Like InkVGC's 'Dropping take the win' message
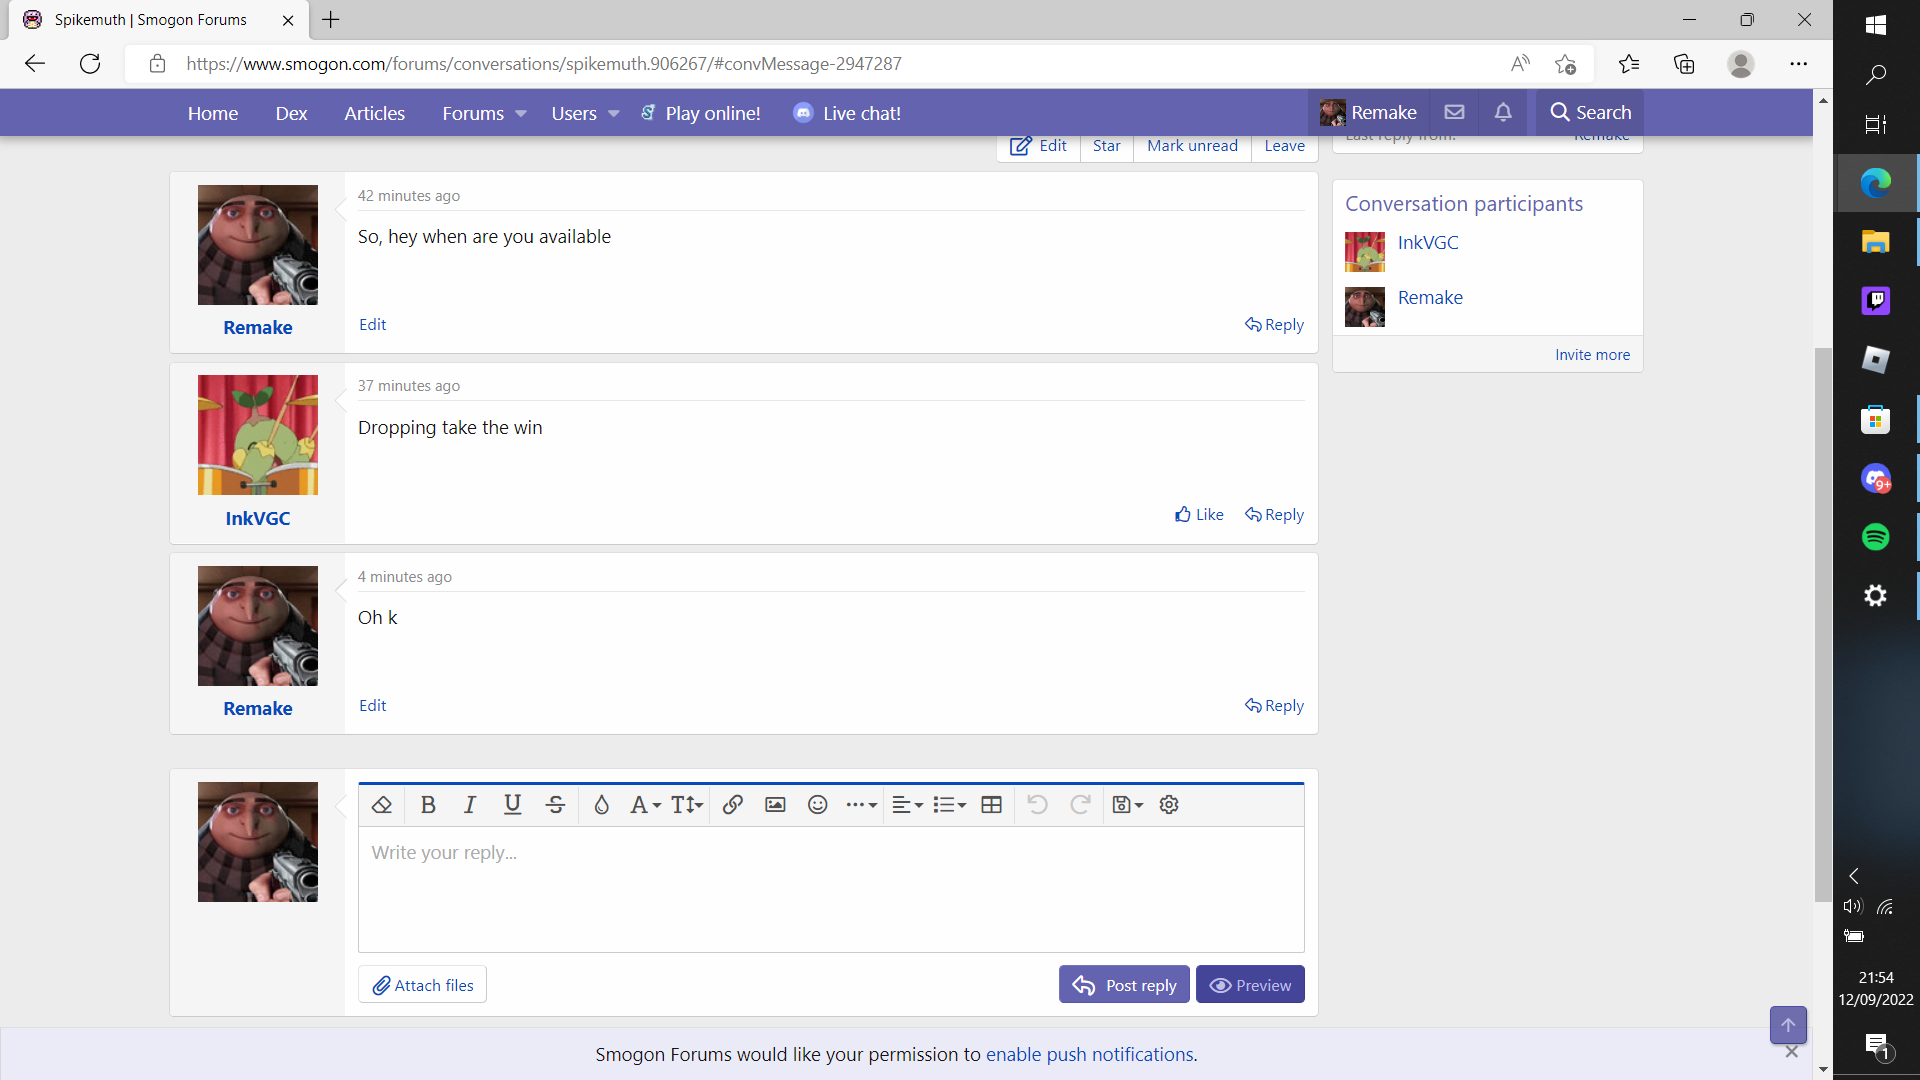This screenshot has height=1080, width=1920. [x=1199, y=515]
